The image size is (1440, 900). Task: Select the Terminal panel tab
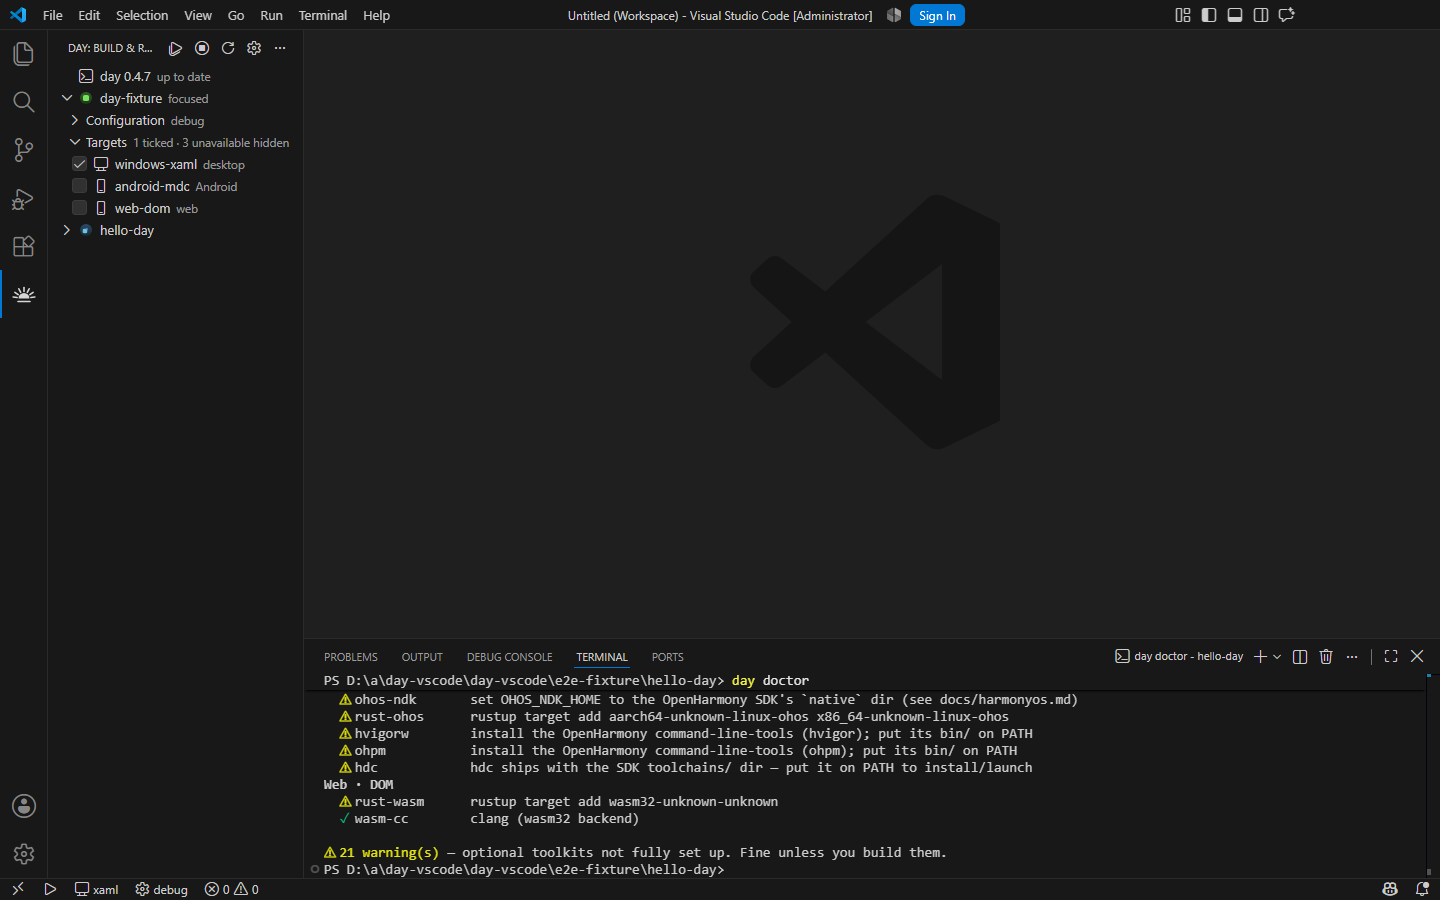coord(602,657)
